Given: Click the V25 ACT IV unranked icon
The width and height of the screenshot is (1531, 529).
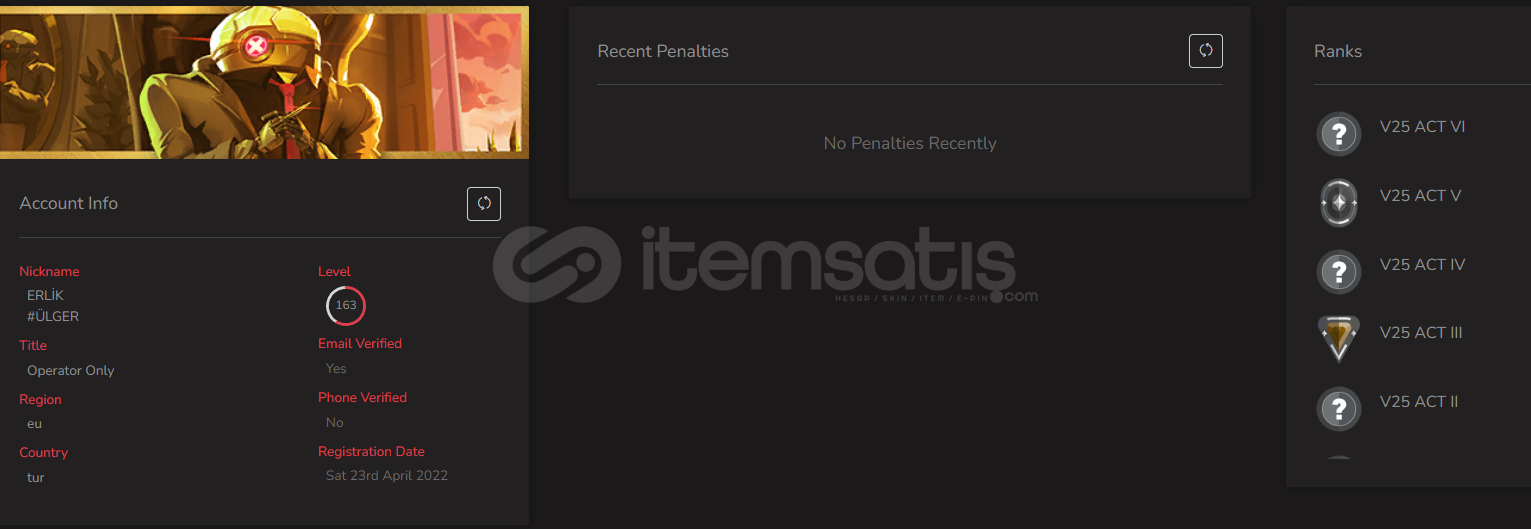Looking at the screenshot, I should click(1339, 271).
